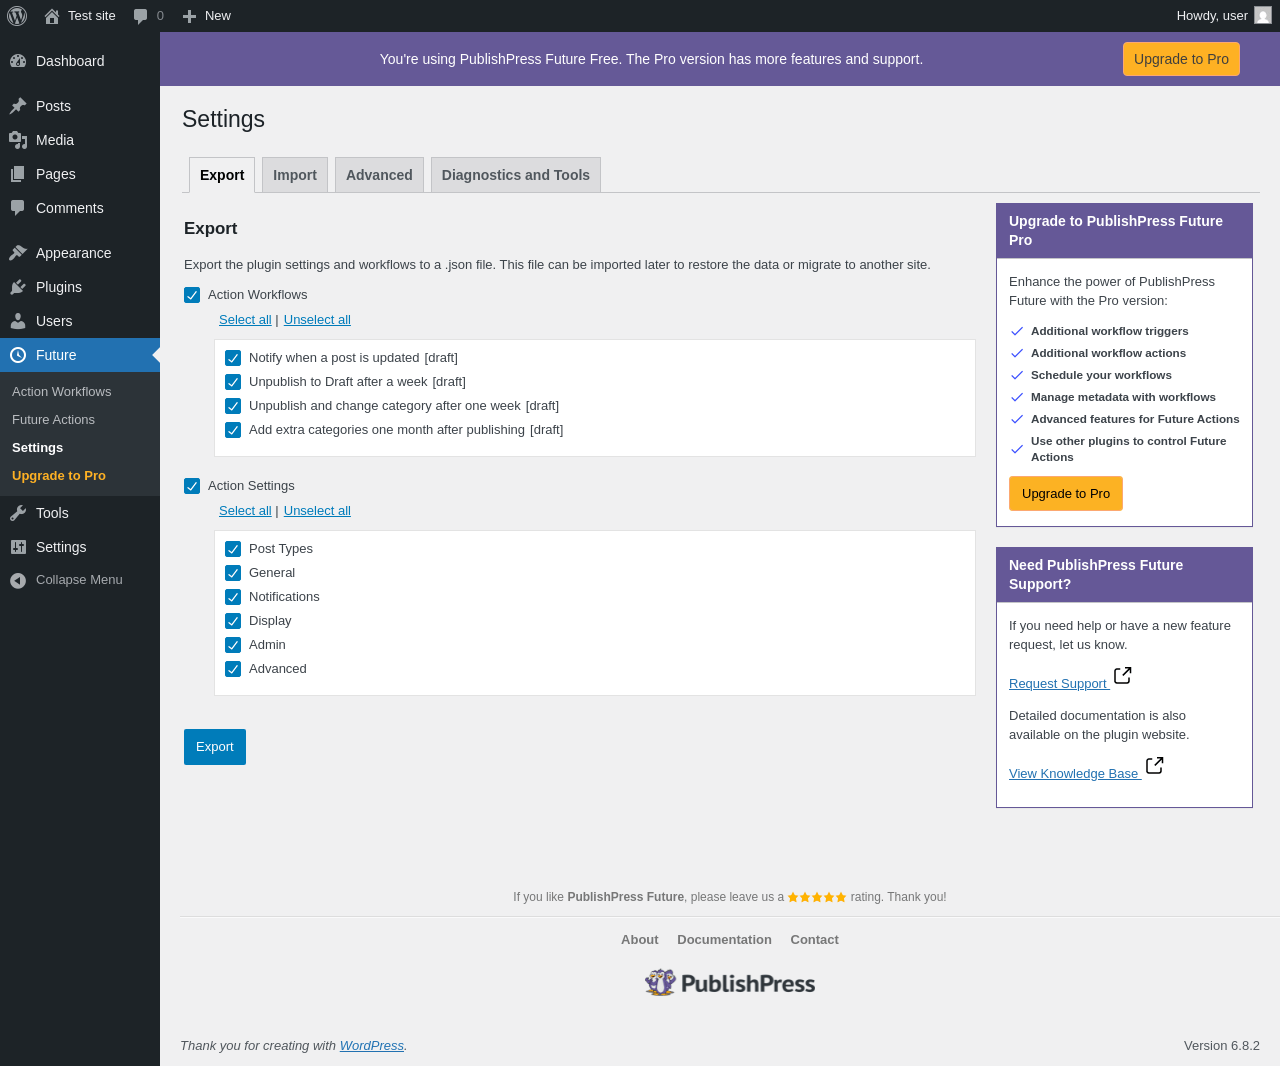Image resolution: width=1280 pixels, height=1066 pixels.
Task: Switch to the Advanced tab
Action: (x=379, y=175)
